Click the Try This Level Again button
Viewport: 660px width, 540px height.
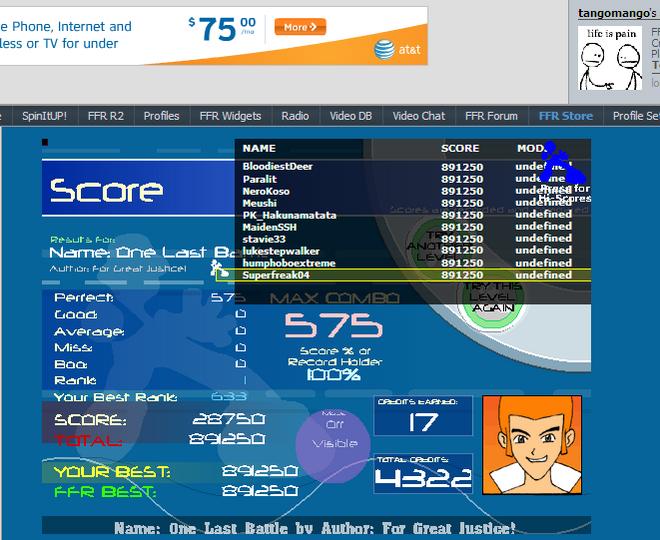pyautogui.click(x=492, y=297)
